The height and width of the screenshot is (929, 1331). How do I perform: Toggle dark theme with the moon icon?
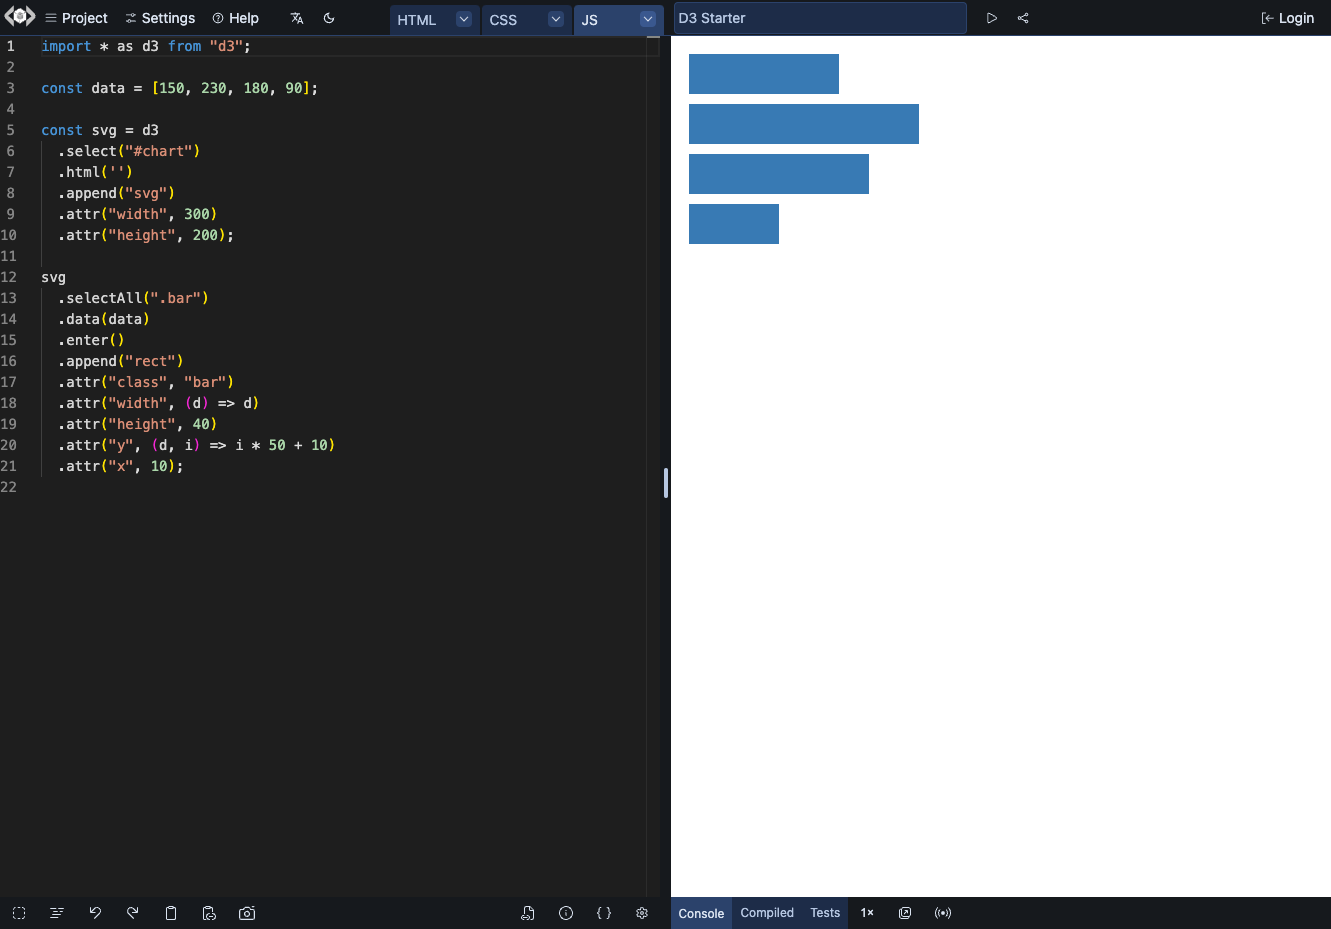tap(329, 18)
